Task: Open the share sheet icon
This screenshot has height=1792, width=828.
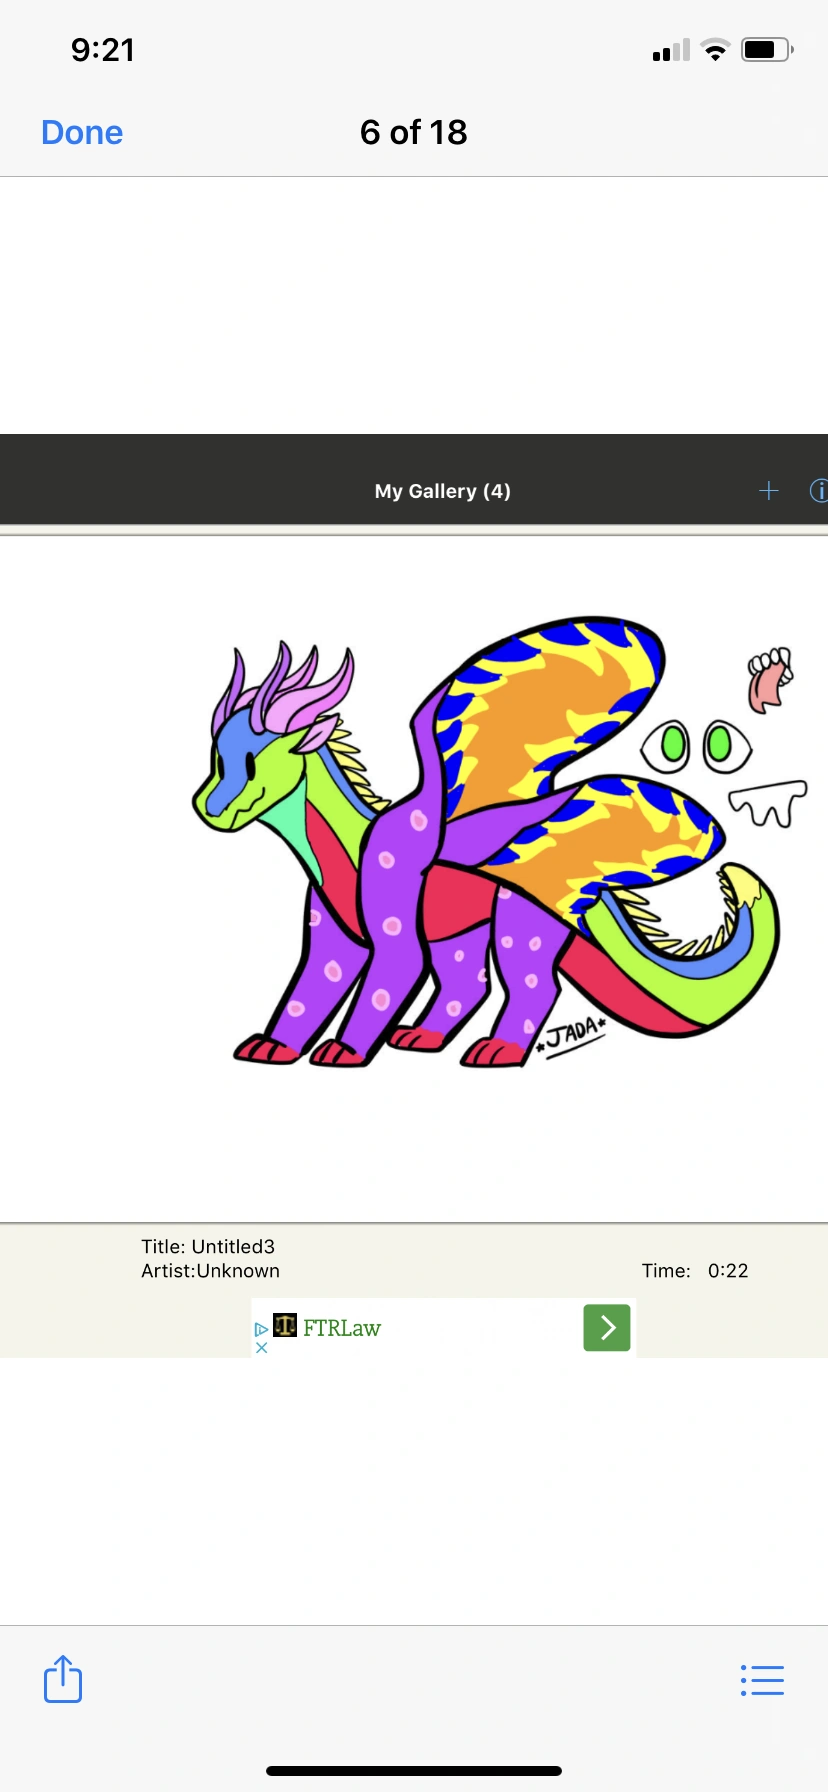Action: pyautogui.click(x=63, y=1679)
